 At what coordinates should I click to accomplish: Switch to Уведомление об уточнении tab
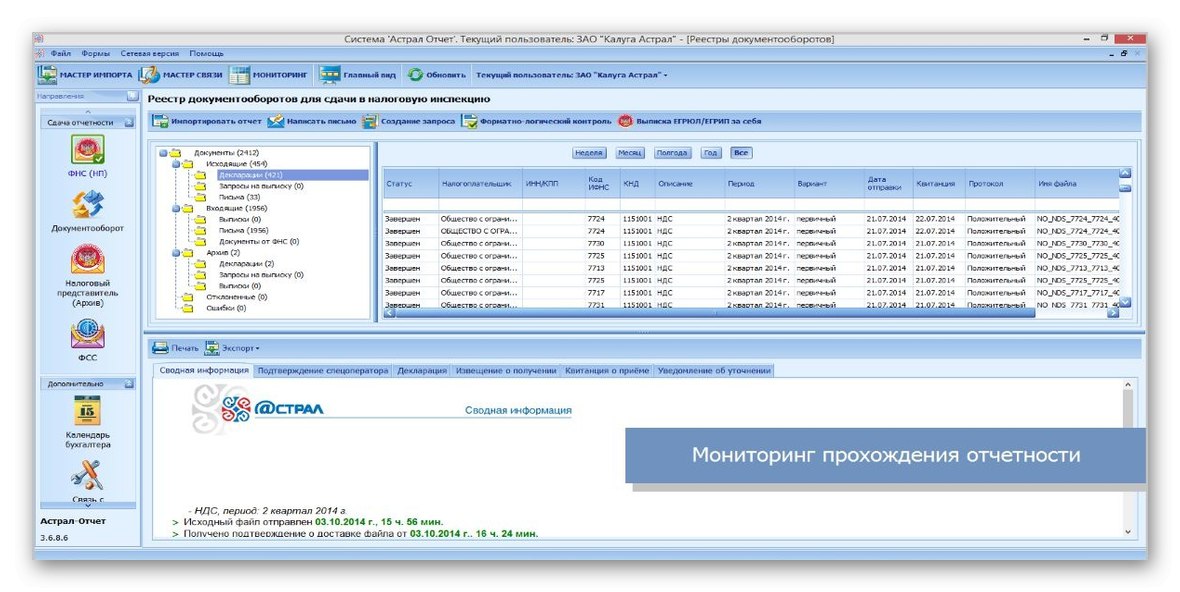[714, 371]
